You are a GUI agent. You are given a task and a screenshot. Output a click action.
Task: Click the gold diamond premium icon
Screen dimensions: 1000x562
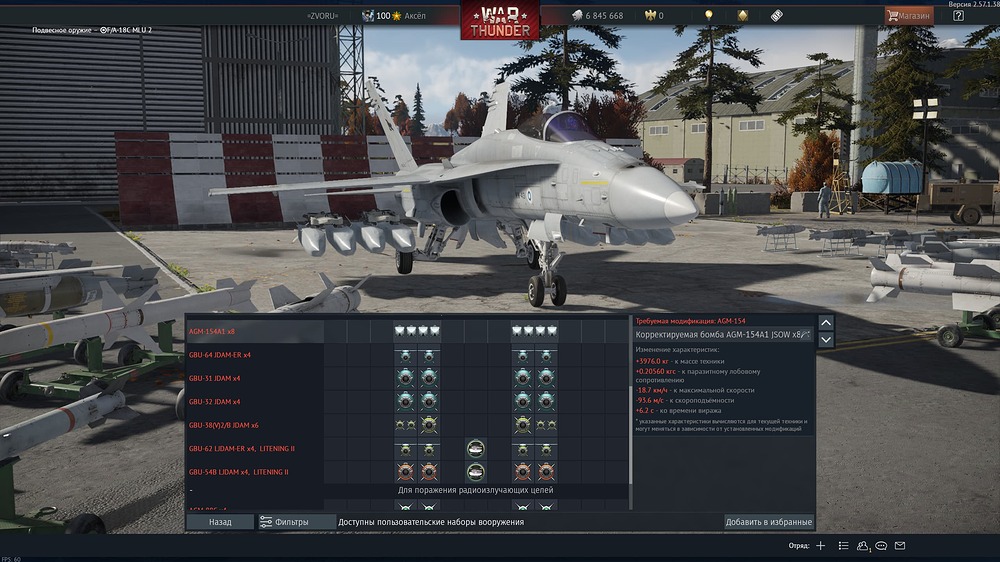743,15
